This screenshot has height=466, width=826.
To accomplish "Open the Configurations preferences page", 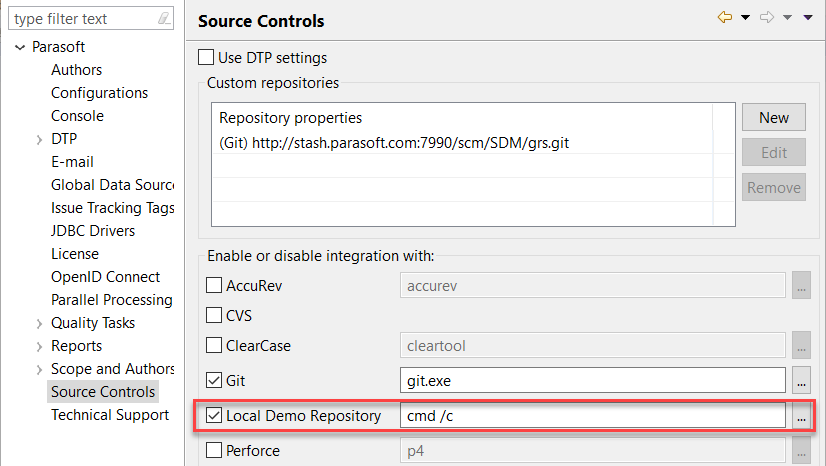I will 100,93.
